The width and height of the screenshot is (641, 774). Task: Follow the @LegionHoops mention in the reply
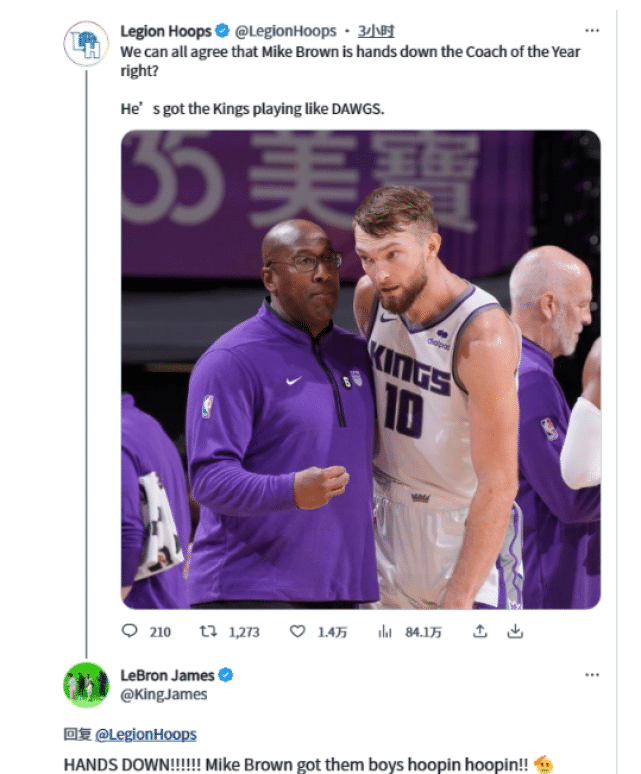click(146, 735)
